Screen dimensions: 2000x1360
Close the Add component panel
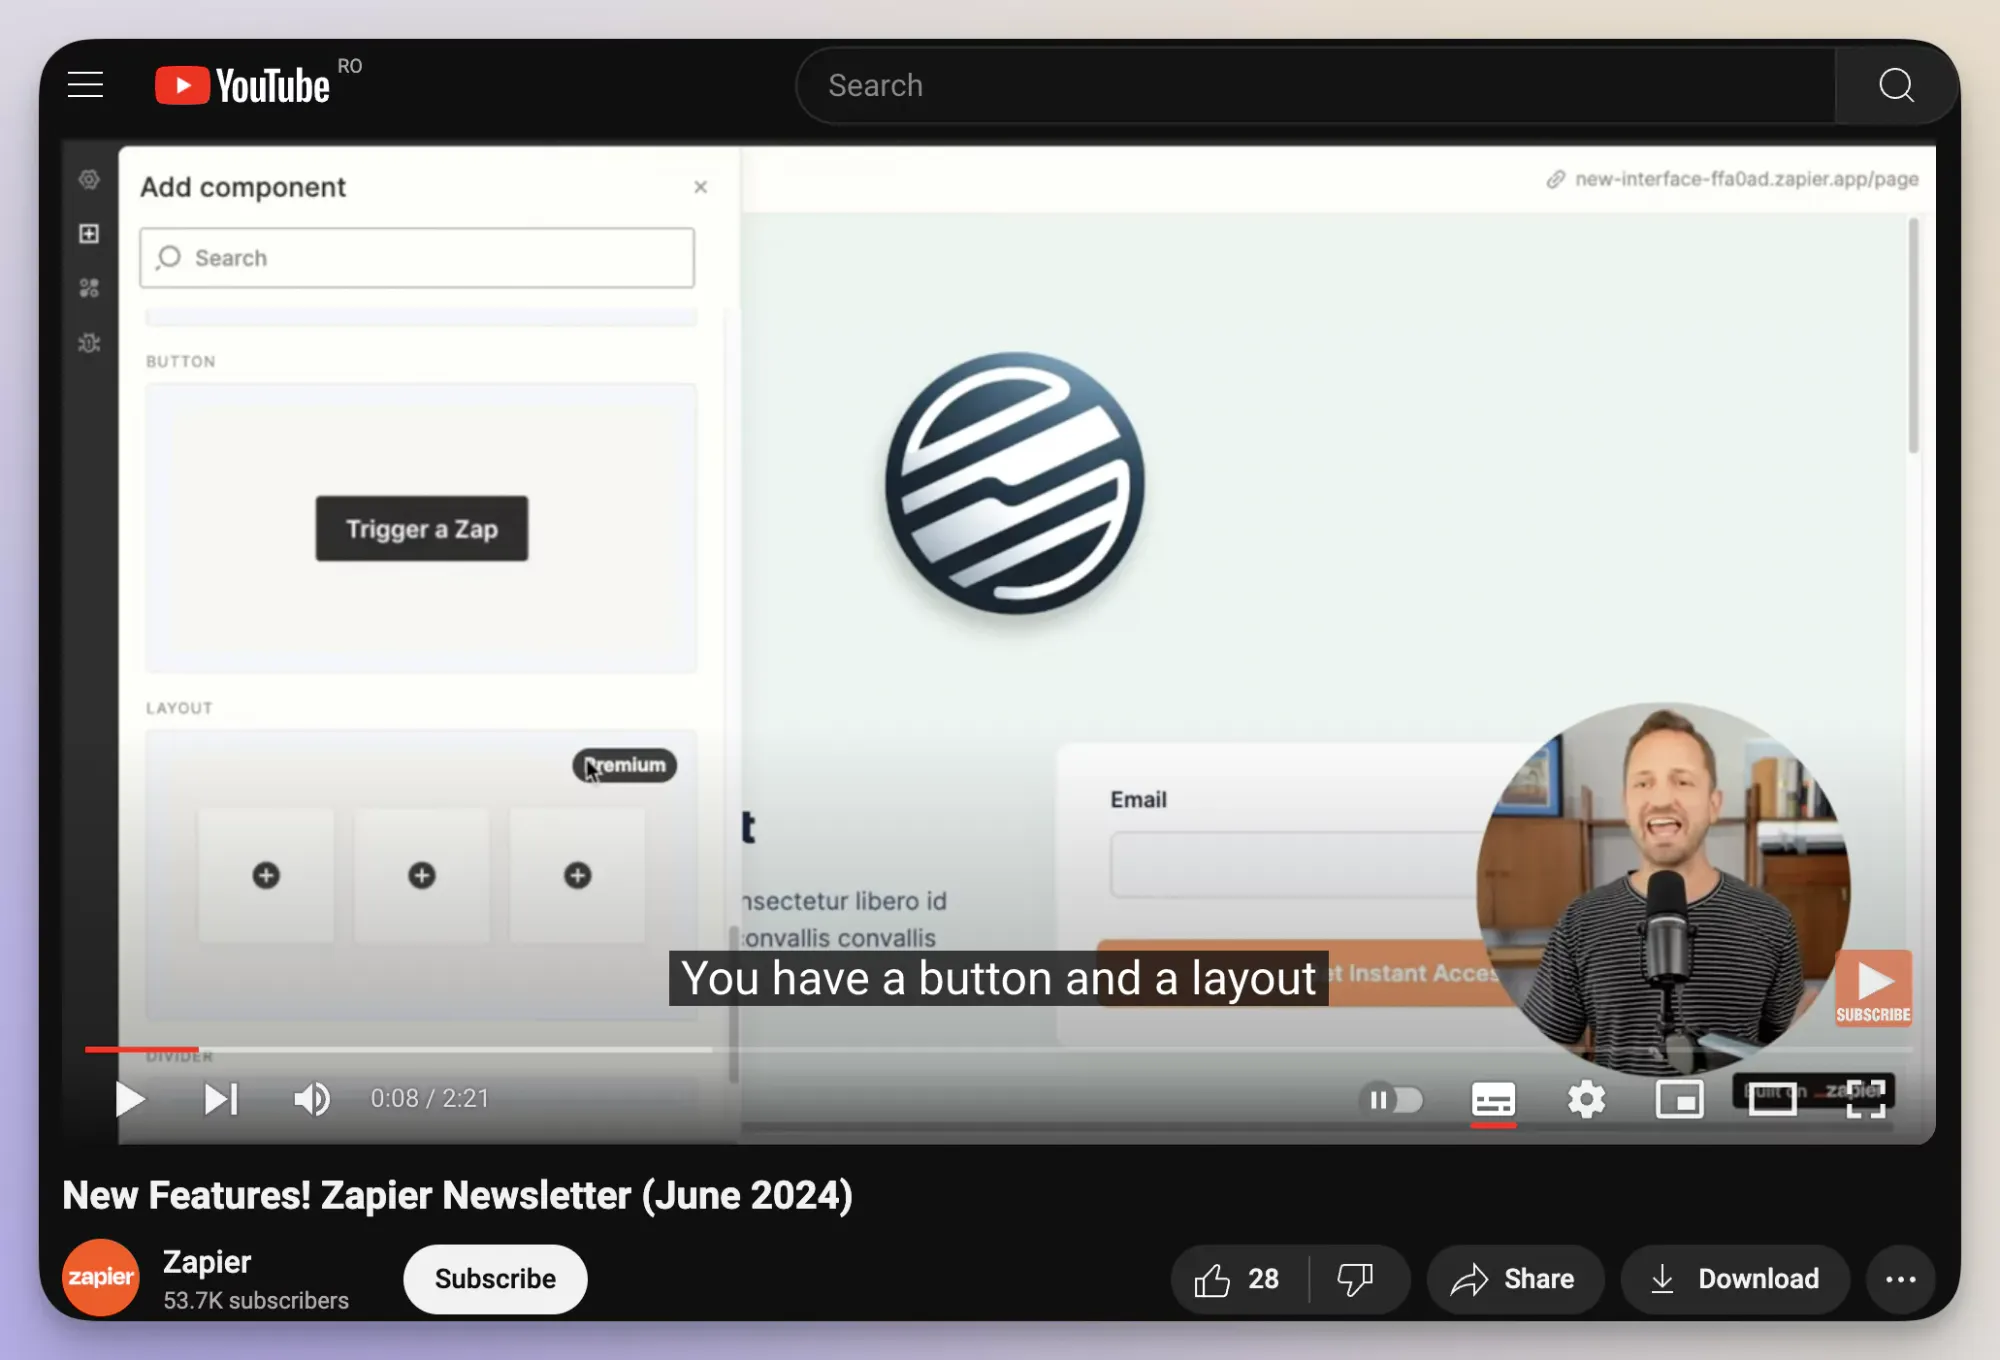701,187
